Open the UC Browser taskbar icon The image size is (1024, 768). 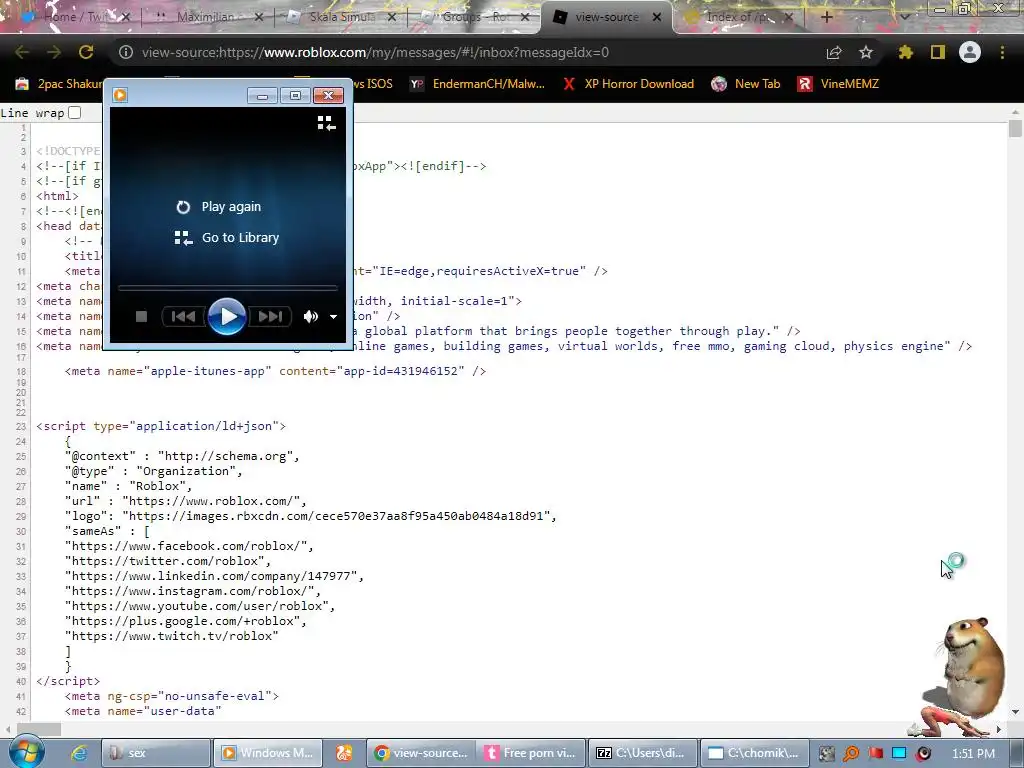tap(344, 753)
